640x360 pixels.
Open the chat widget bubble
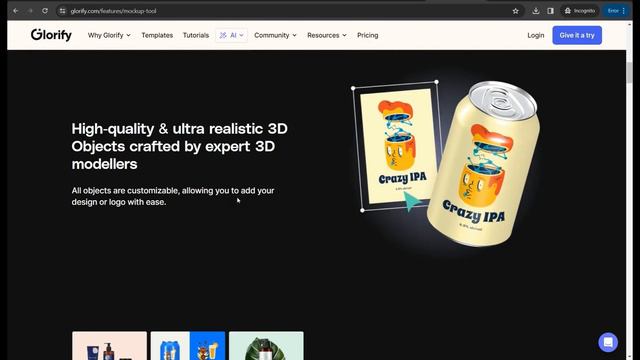pyautogui.click(x=608, y=342)
